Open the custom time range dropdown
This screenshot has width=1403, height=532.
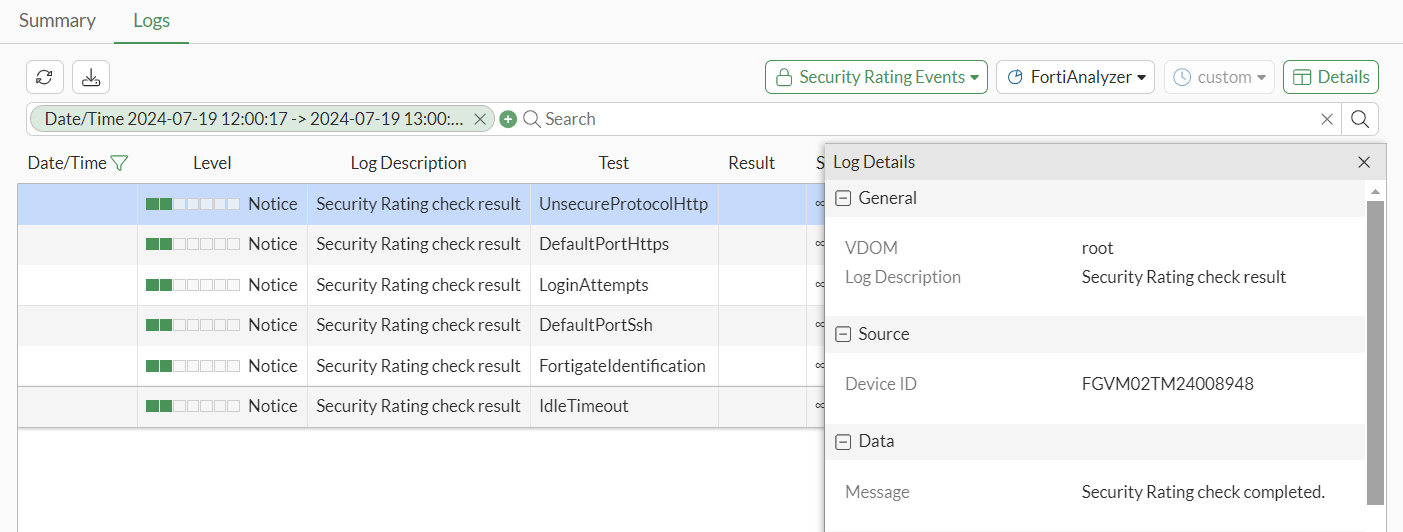pyautogui.click(x=1219, y=77)
